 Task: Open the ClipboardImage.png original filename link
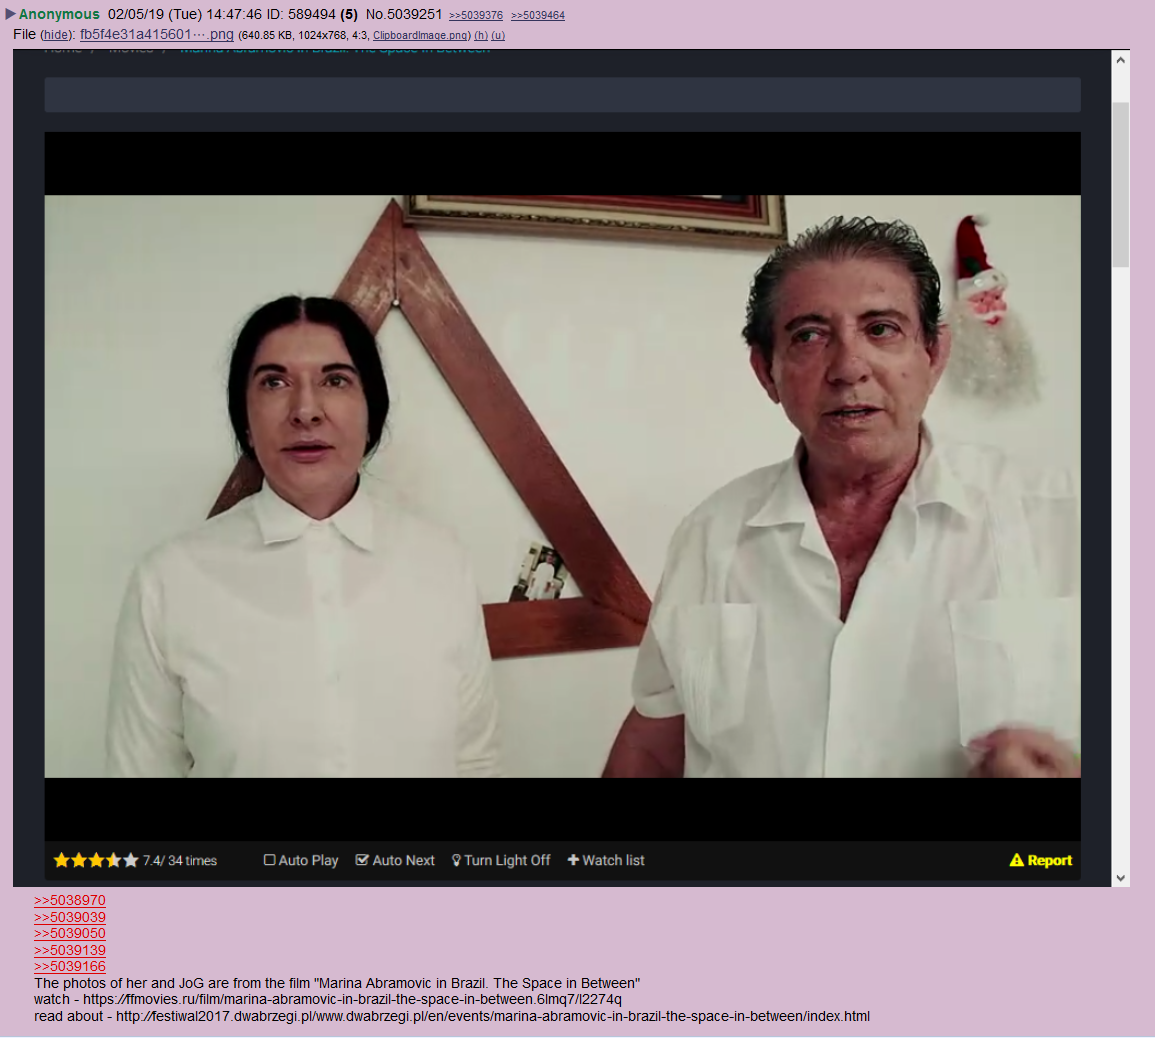pyautogui.click(x=420, y=35)
